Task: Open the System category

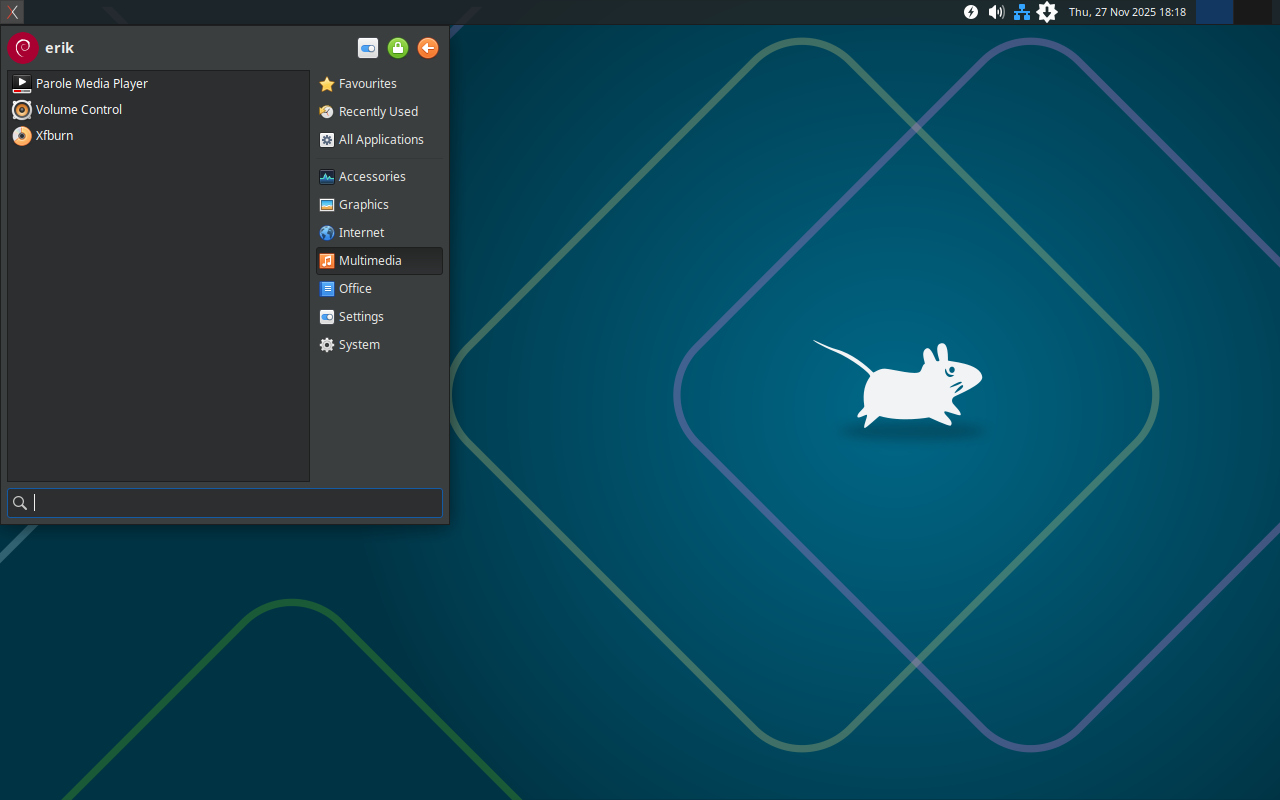Action: click(x=358, y=344)
